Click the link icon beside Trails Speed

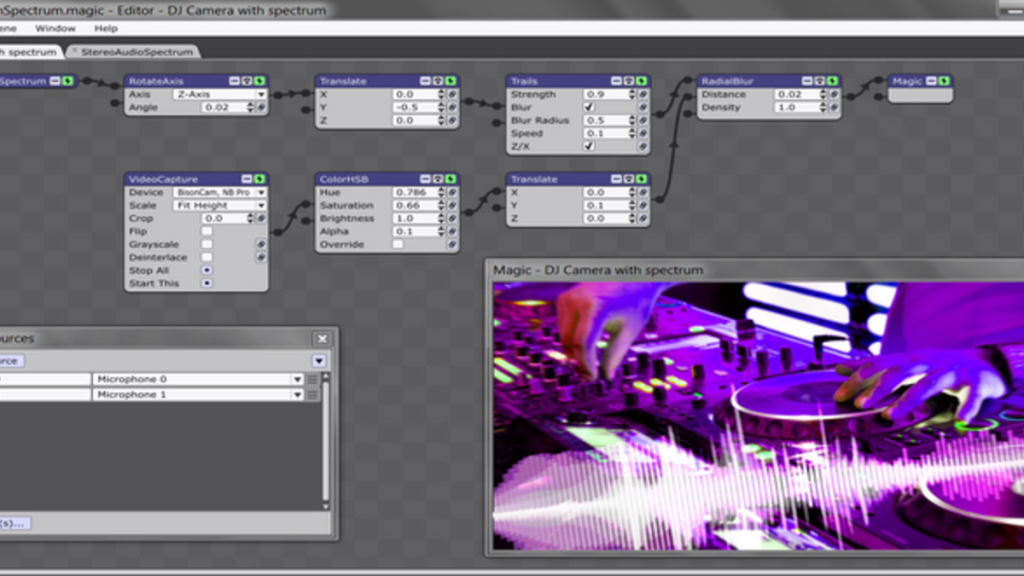pyautogui.click(x=642, y=133)
